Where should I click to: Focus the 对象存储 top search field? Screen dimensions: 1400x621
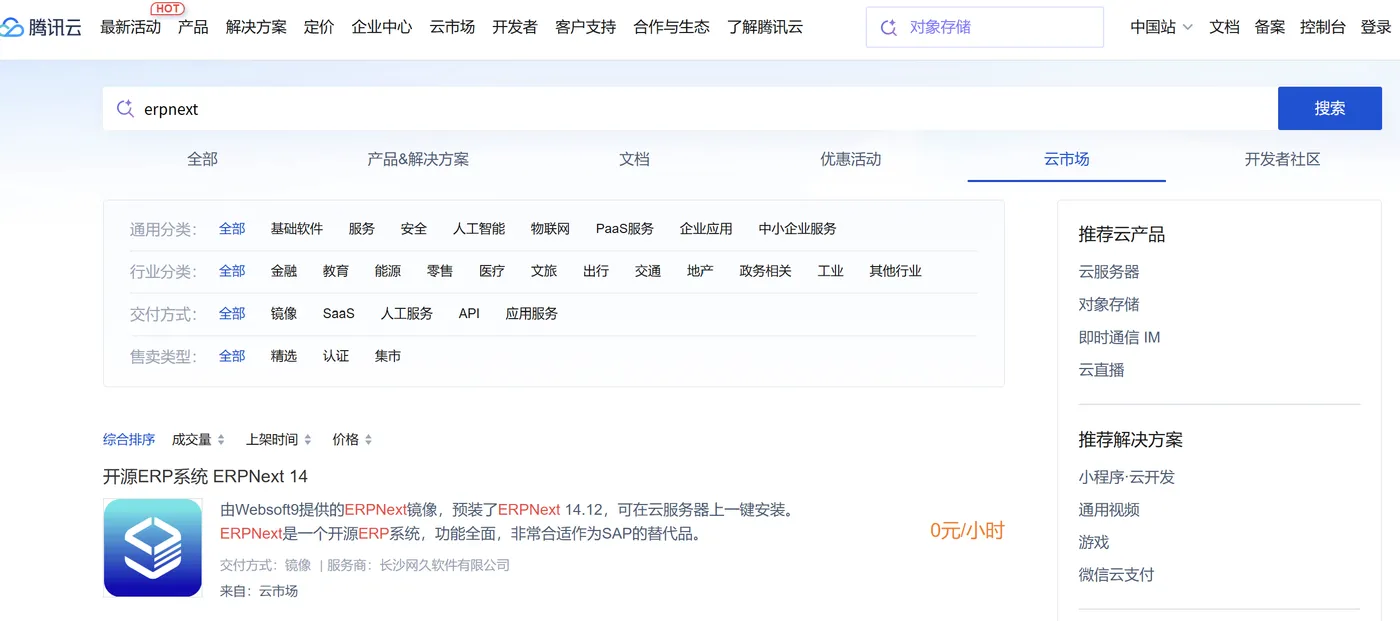(985, 27)
